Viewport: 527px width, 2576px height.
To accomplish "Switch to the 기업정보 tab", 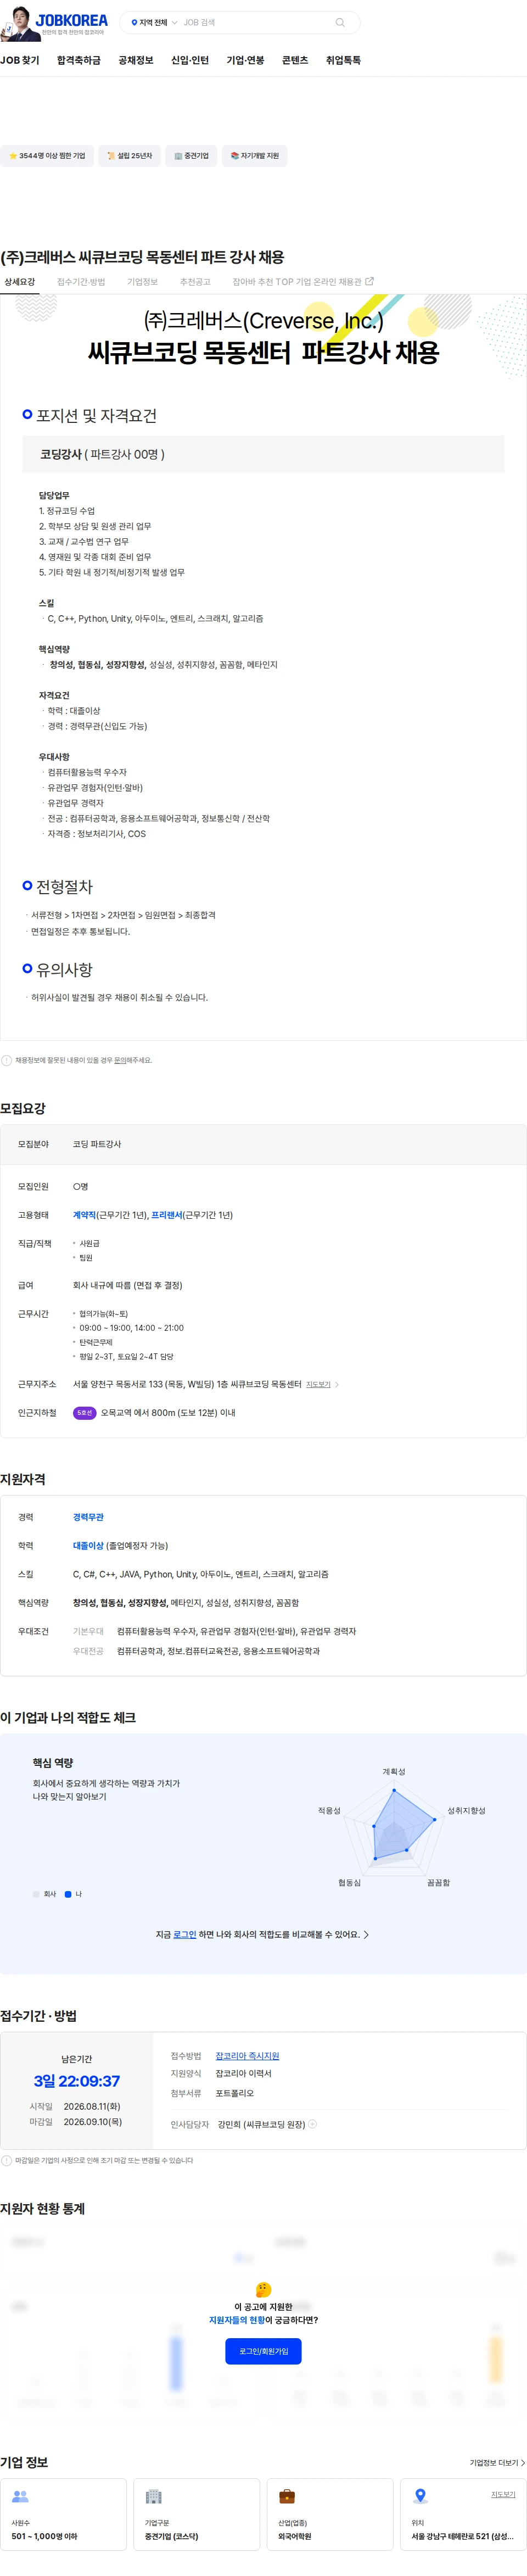I will pos(142,282).
